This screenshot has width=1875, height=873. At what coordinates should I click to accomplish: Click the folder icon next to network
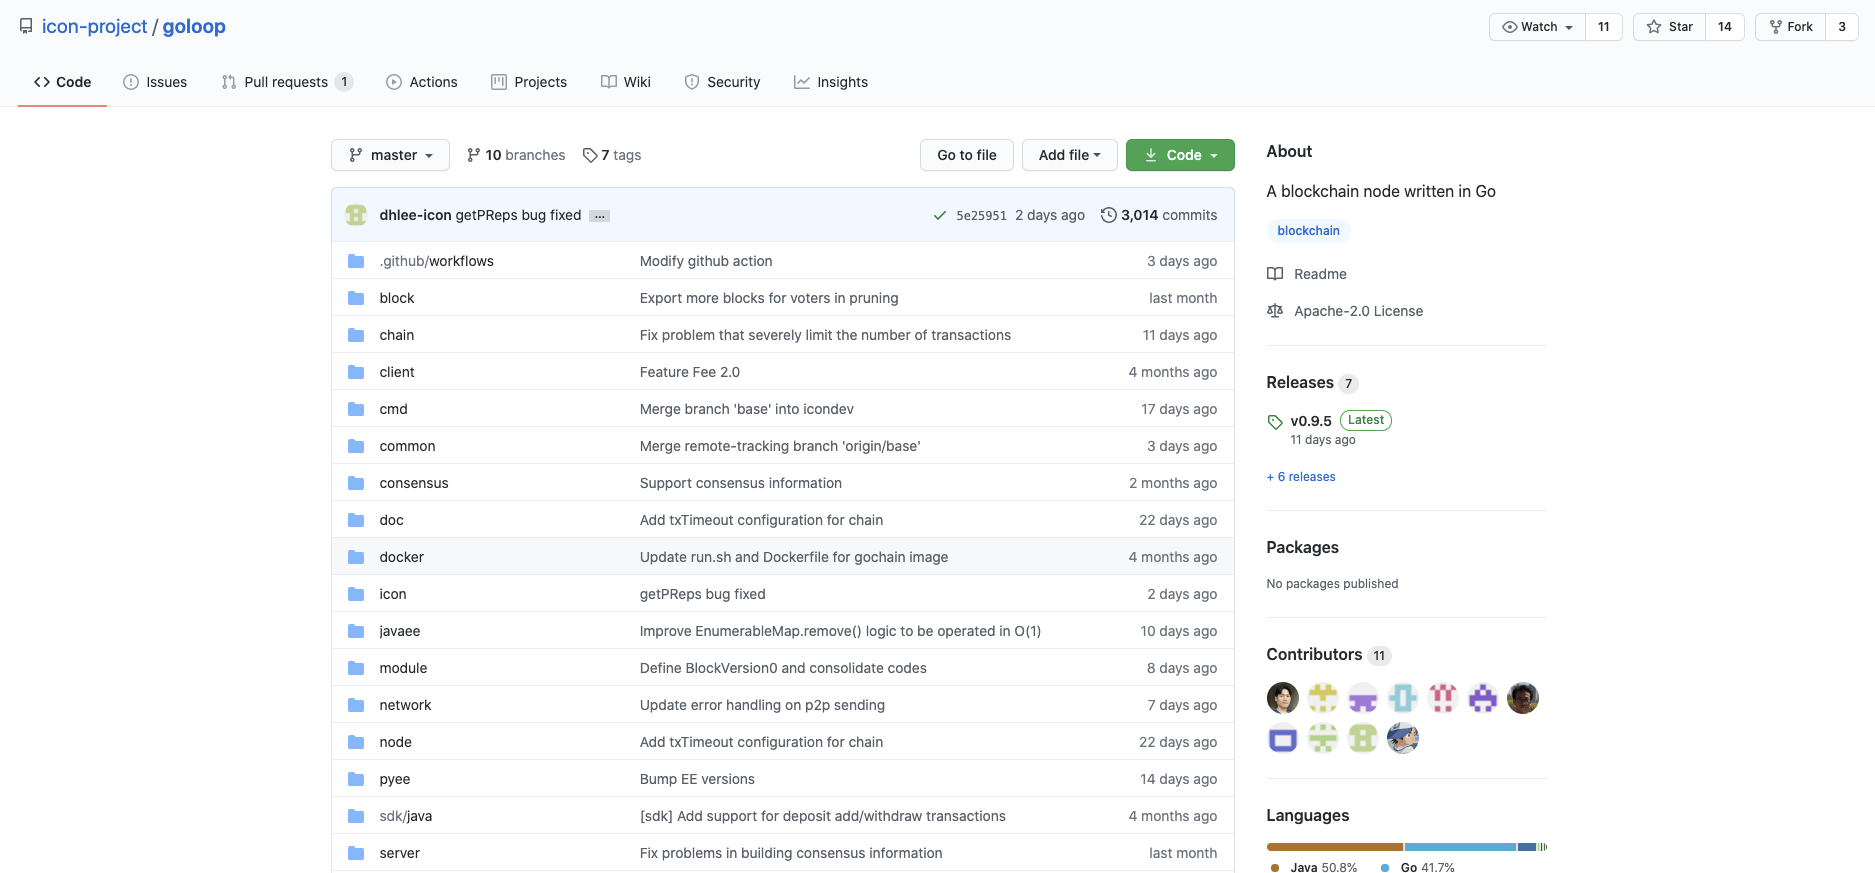[356, 705]
